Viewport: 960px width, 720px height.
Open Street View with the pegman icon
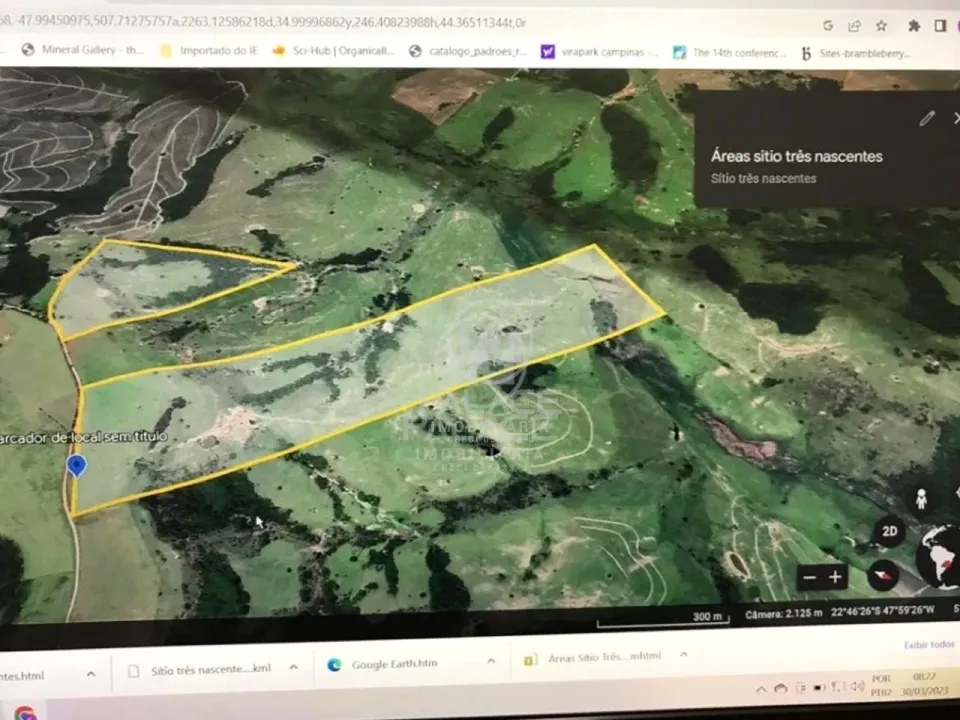pos(921,499)
